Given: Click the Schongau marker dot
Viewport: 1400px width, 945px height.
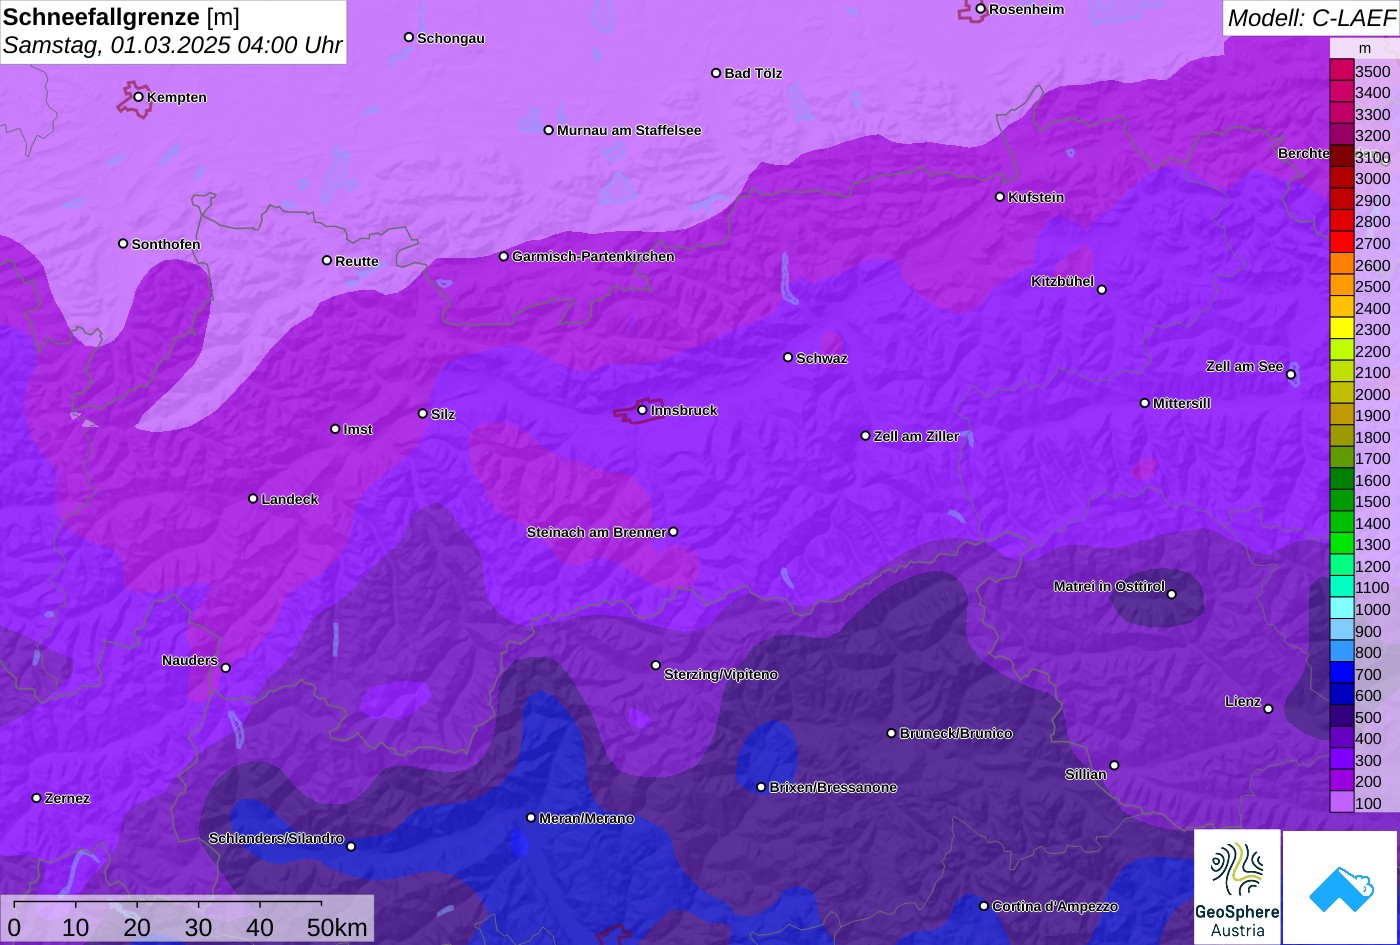Looking at the screenshot, I should 409,37.
